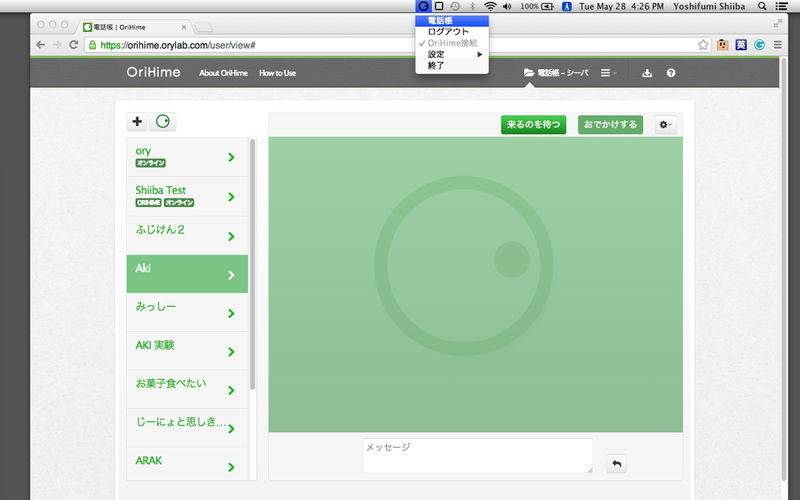Click the Bluetooth icon in the menu bar
800x500 pixels.
(x=472, y=6)
